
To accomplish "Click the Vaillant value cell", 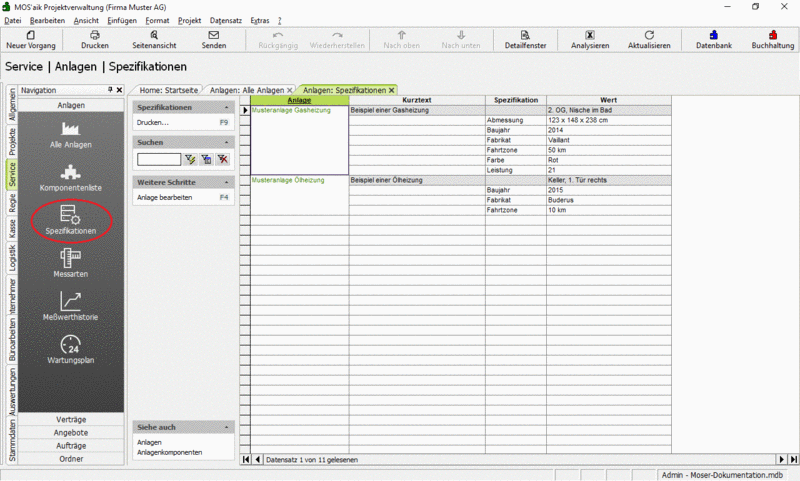I will (x=609, y=140).
